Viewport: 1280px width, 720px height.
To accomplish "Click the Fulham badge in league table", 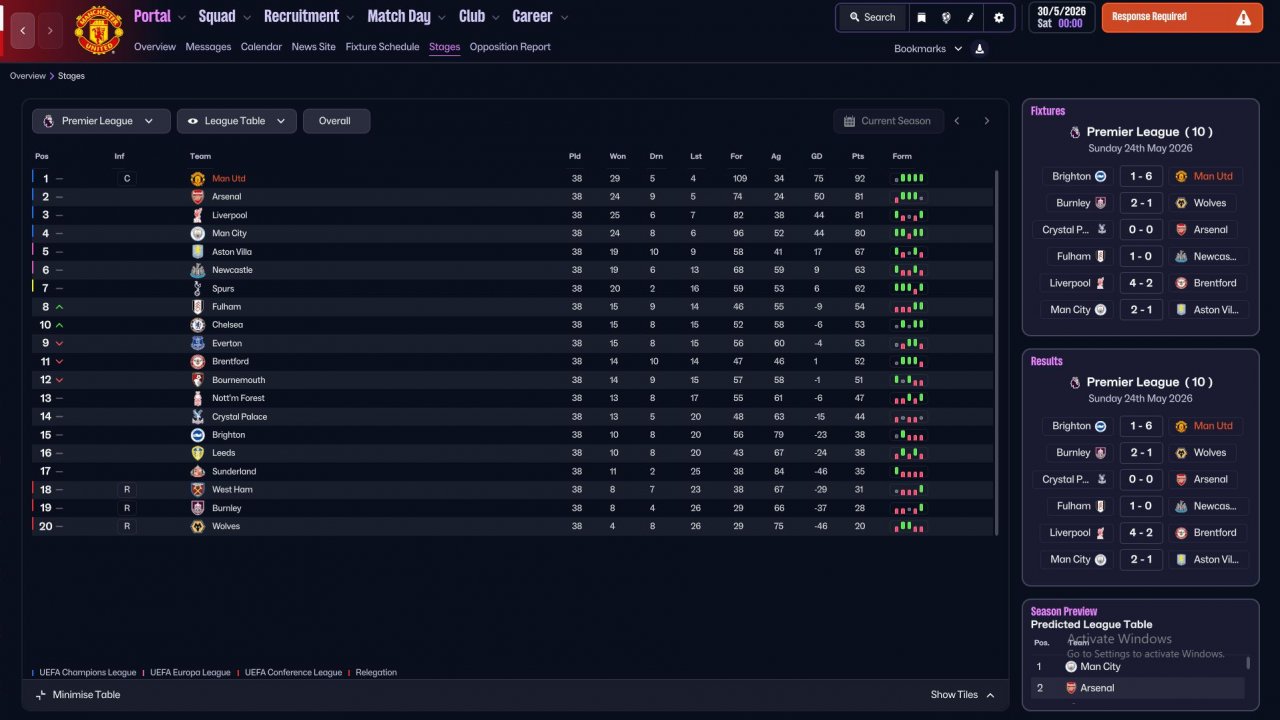I will click(x=198, y=307).
